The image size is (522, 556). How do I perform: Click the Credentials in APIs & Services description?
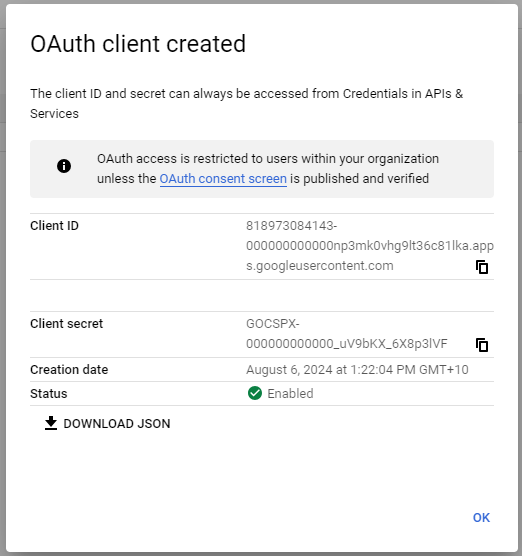point(246,104)
